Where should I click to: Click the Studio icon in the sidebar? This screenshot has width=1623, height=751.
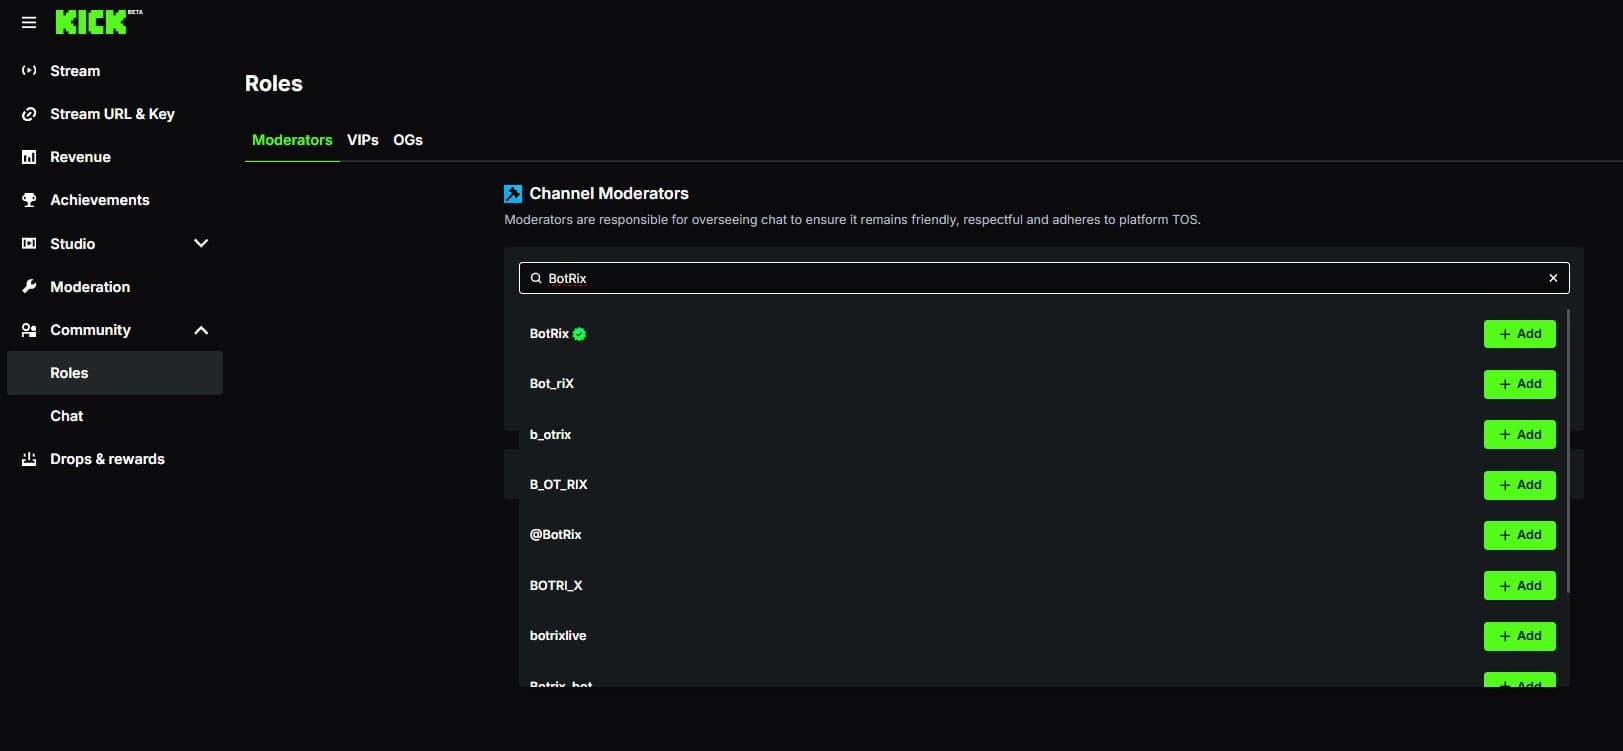tap(29, 244)
